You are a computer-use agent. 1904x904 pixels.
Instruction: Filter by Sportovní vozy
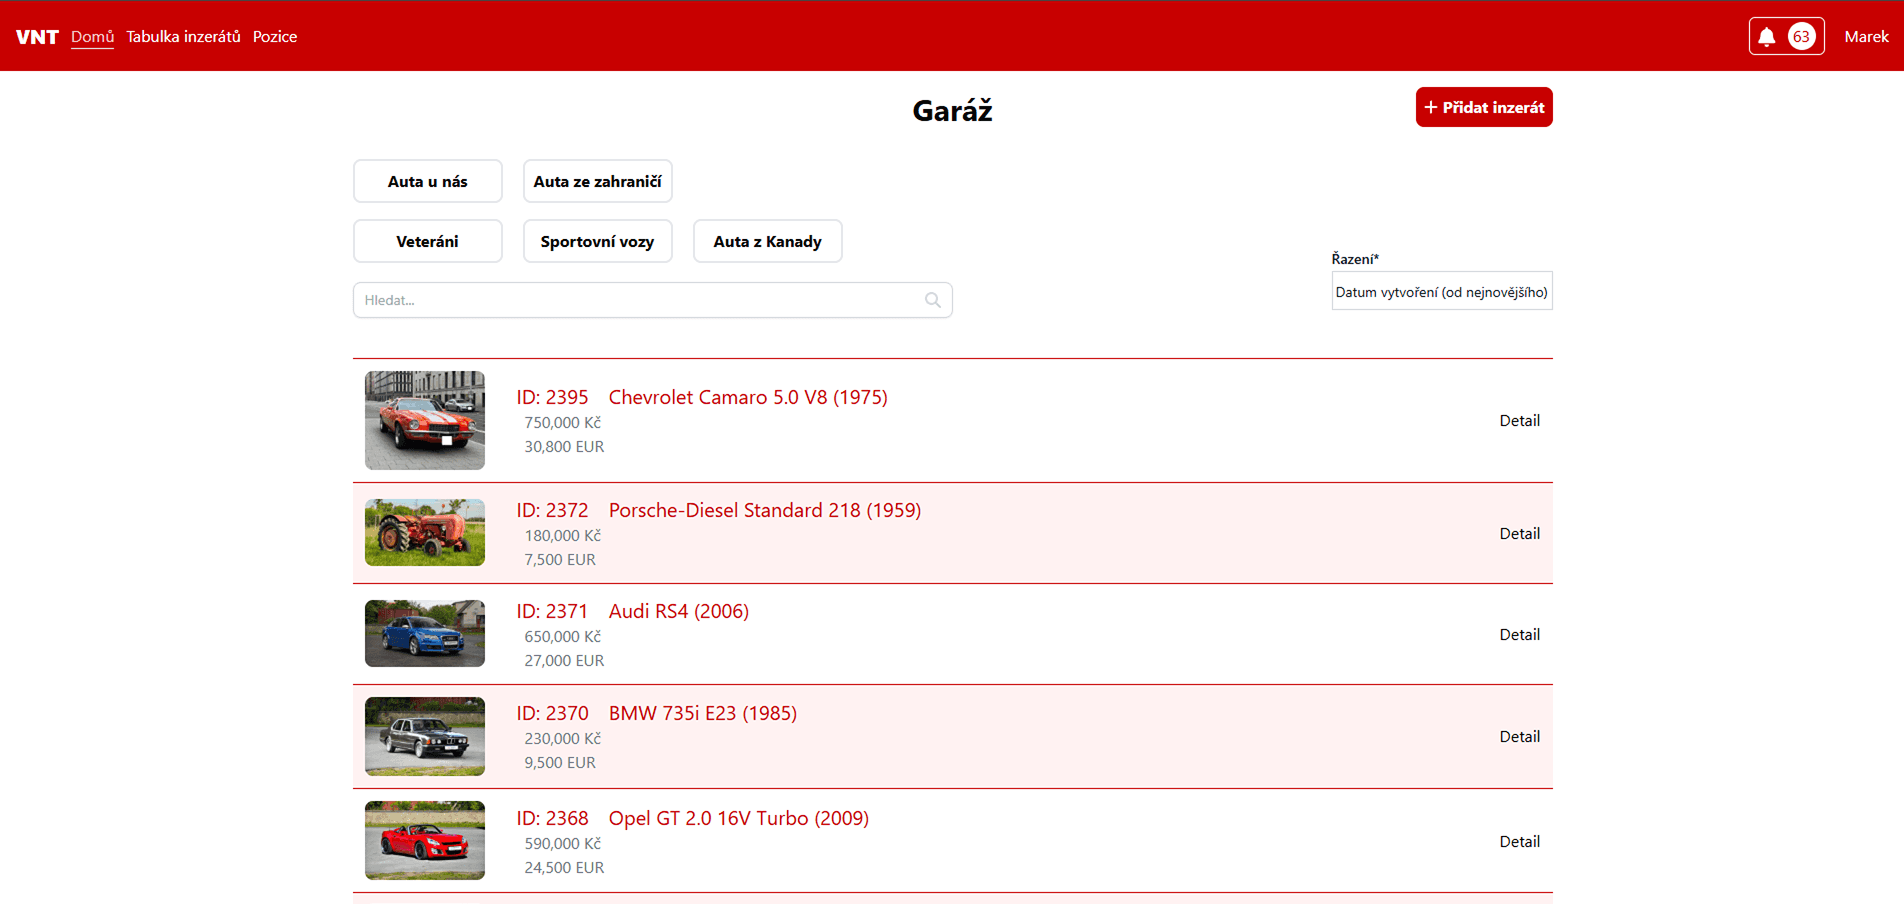(x=598, y=241)
